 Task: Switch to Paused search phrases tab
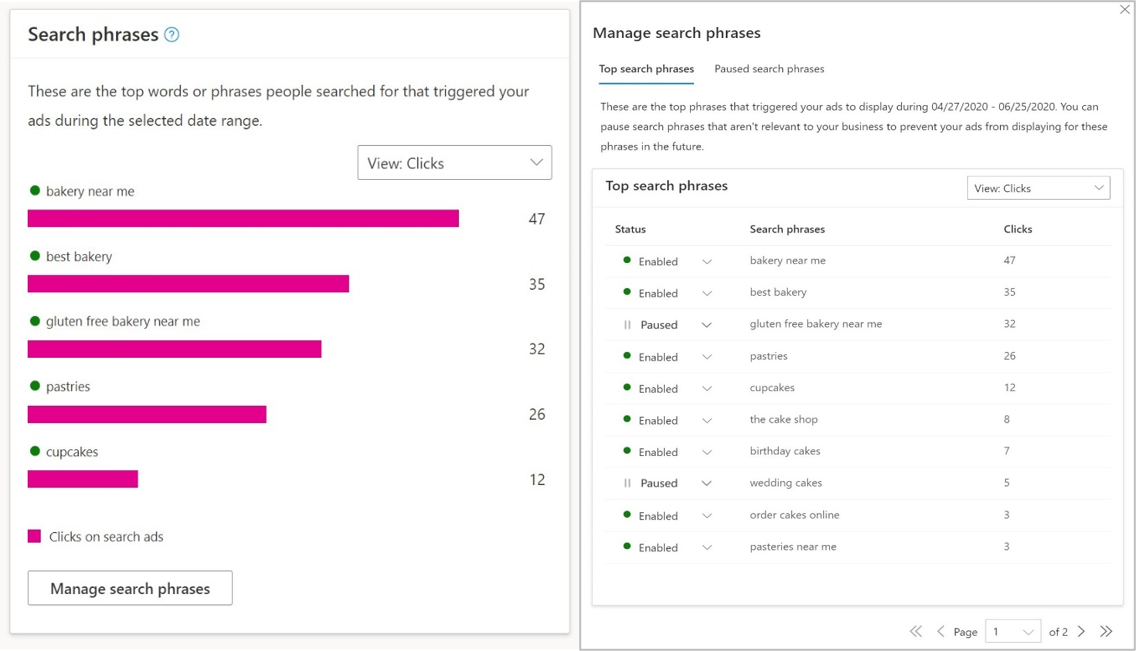(769, 69)
